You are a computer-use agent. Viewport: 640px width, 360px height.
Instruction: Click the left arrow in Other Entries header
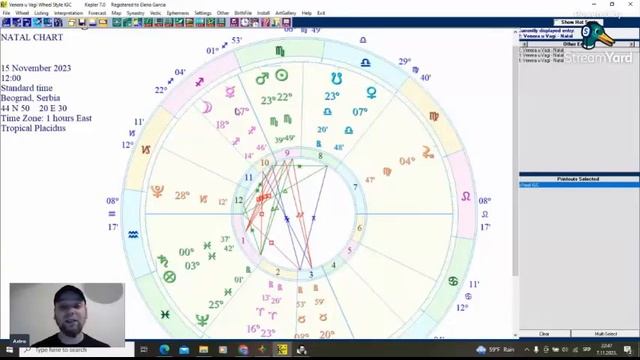point(524,44)
